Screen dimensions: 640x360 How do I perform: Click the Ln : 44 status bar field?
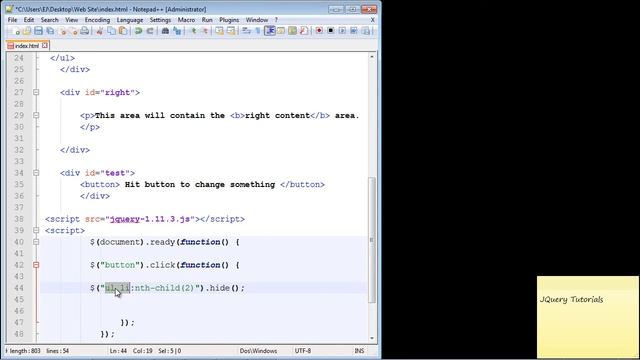pos(118,351)
